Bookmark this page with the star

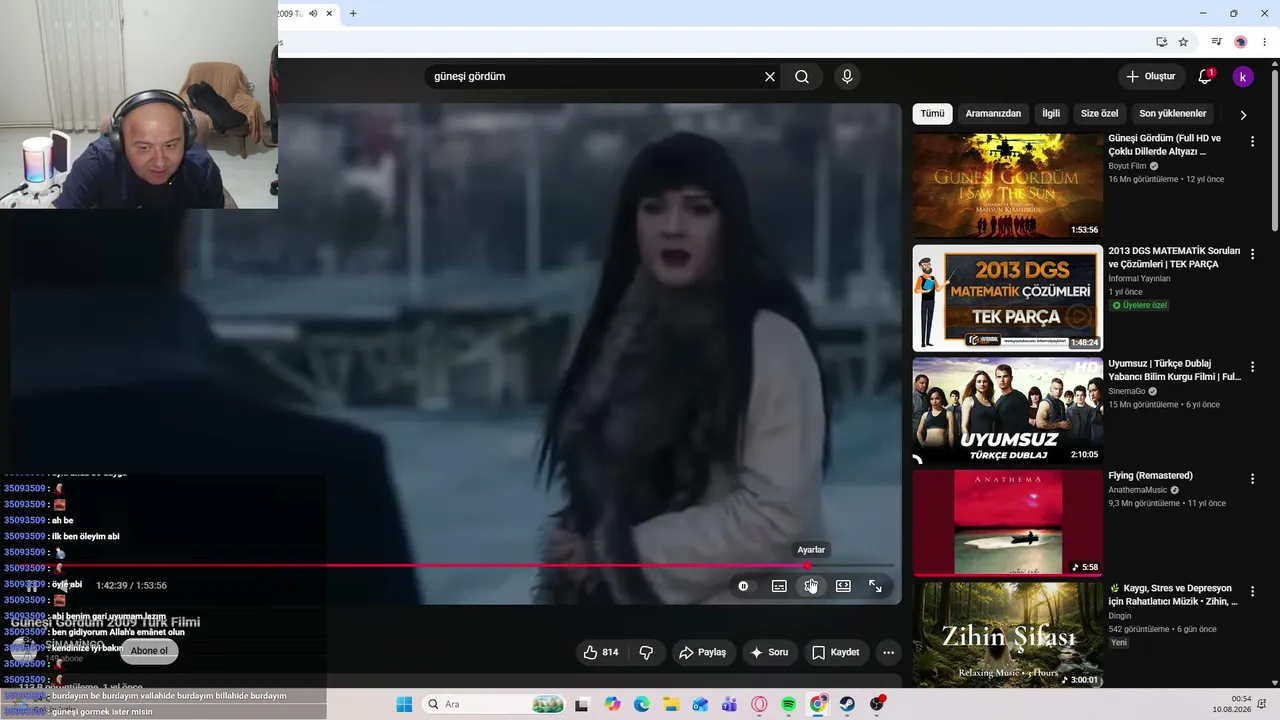pos(1183,42)
